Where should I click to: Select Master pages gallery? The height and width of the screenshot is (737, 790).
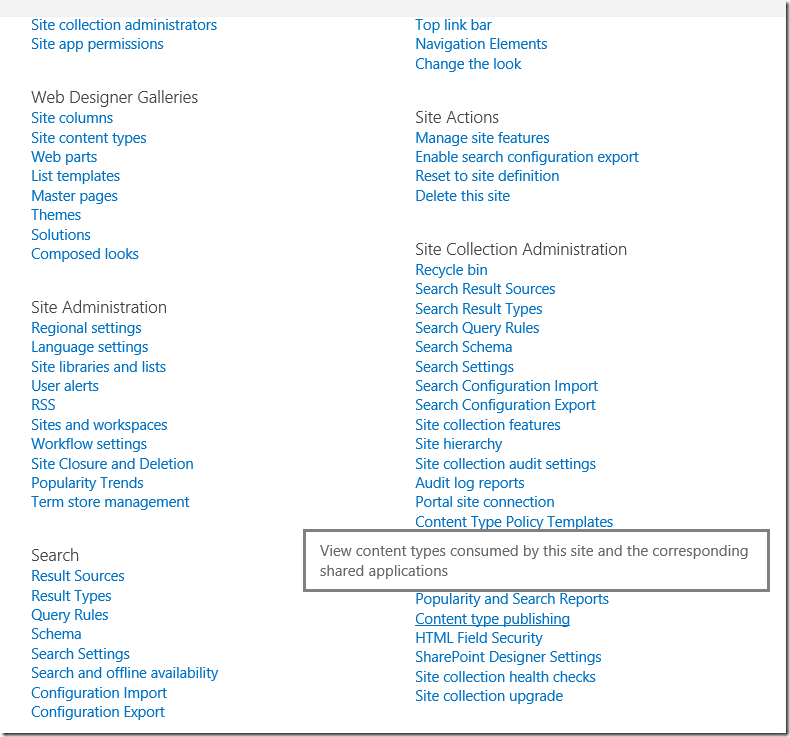coord(75,196)
